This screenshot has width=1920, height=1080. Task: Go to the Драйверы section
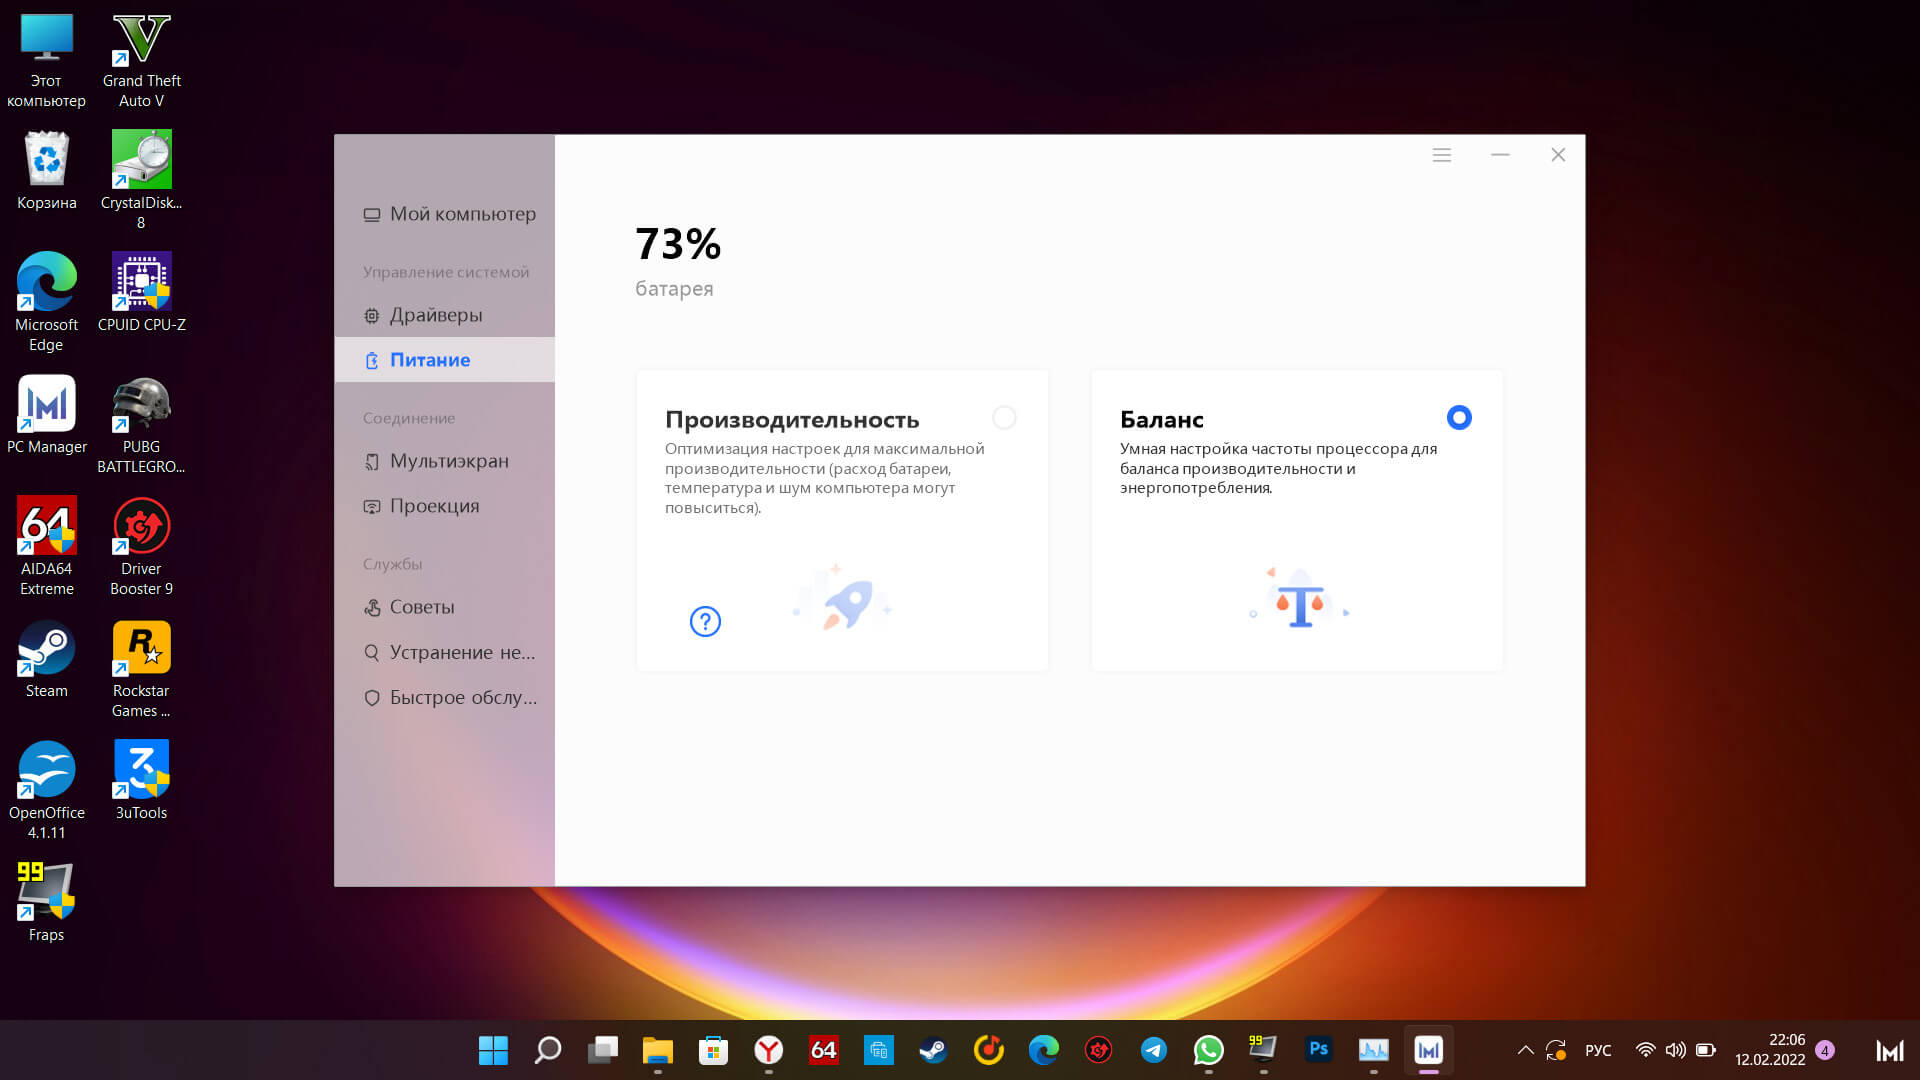coord(435,315)
